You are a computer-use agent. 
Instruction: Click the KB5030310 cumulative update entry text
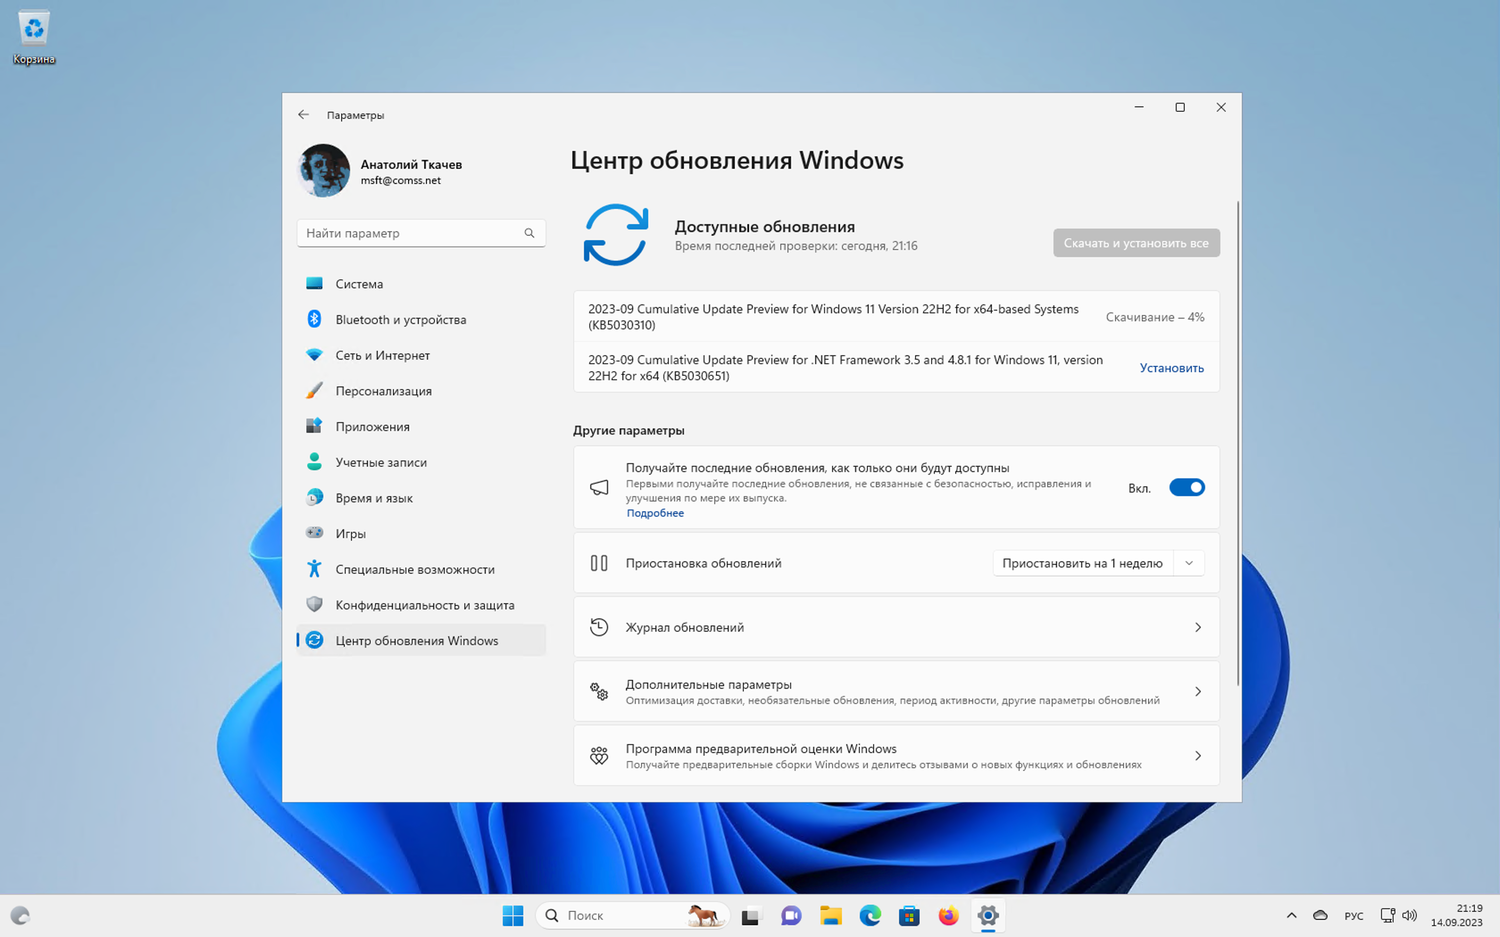(834, 317)
